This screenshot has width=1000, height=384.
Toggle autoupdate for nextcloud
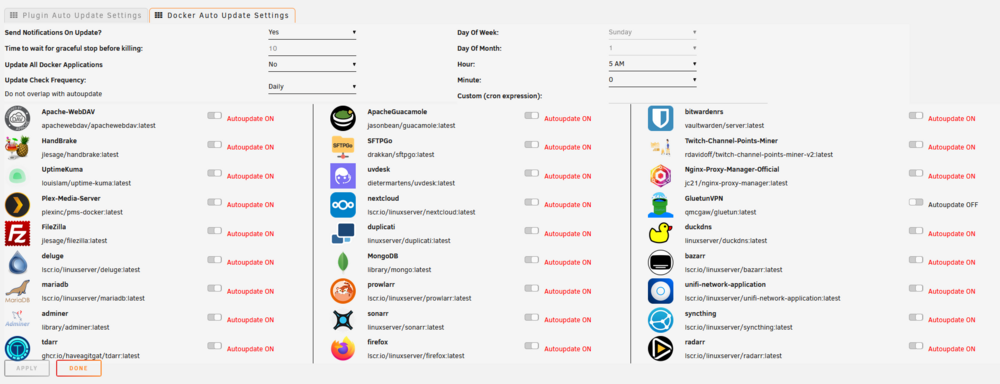tap(531, 202)
